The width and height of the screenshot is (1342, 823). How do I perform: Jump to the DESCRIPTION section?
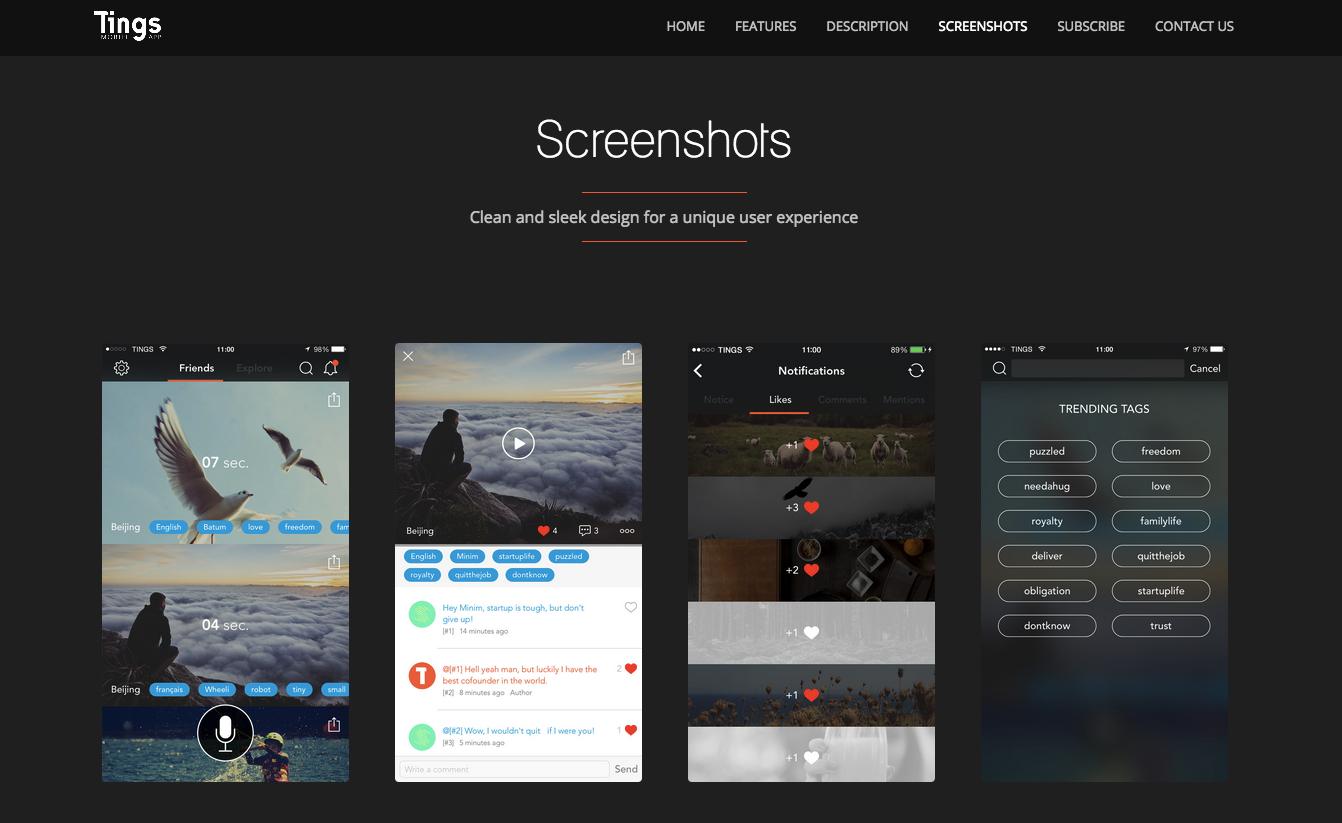point(867,26)
